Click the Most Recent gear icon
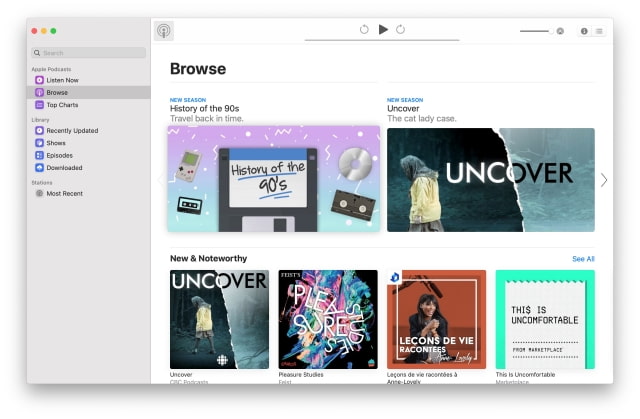 click(39, 193)
